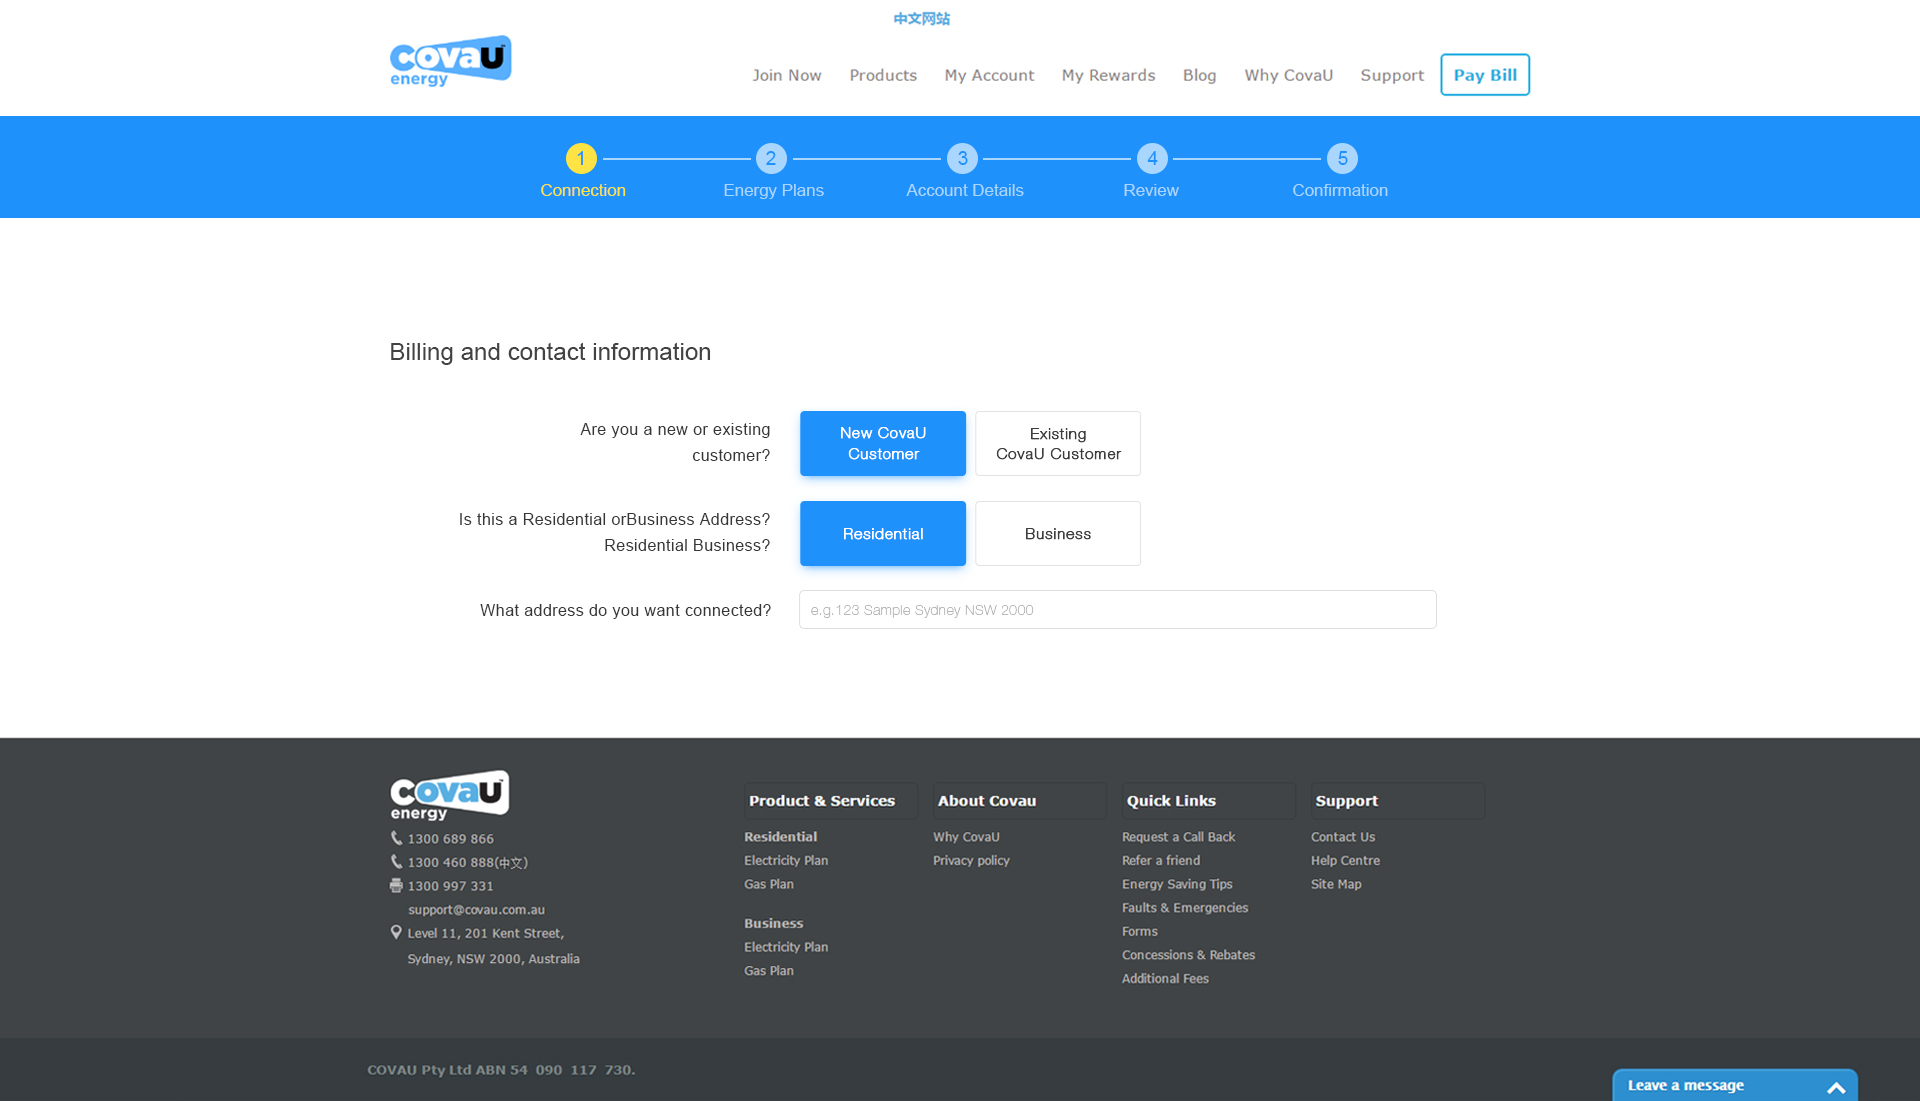This screenshot has height=1101, width=1920.
Task: Open Residential Gas Plan link
Action: pyautogui.click(x=769, y=884)
